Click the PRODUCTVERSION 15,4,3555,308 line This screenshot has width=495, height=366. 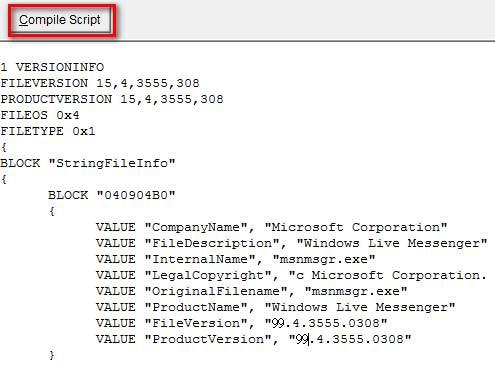pyautogui.click(x=112, y=99)
